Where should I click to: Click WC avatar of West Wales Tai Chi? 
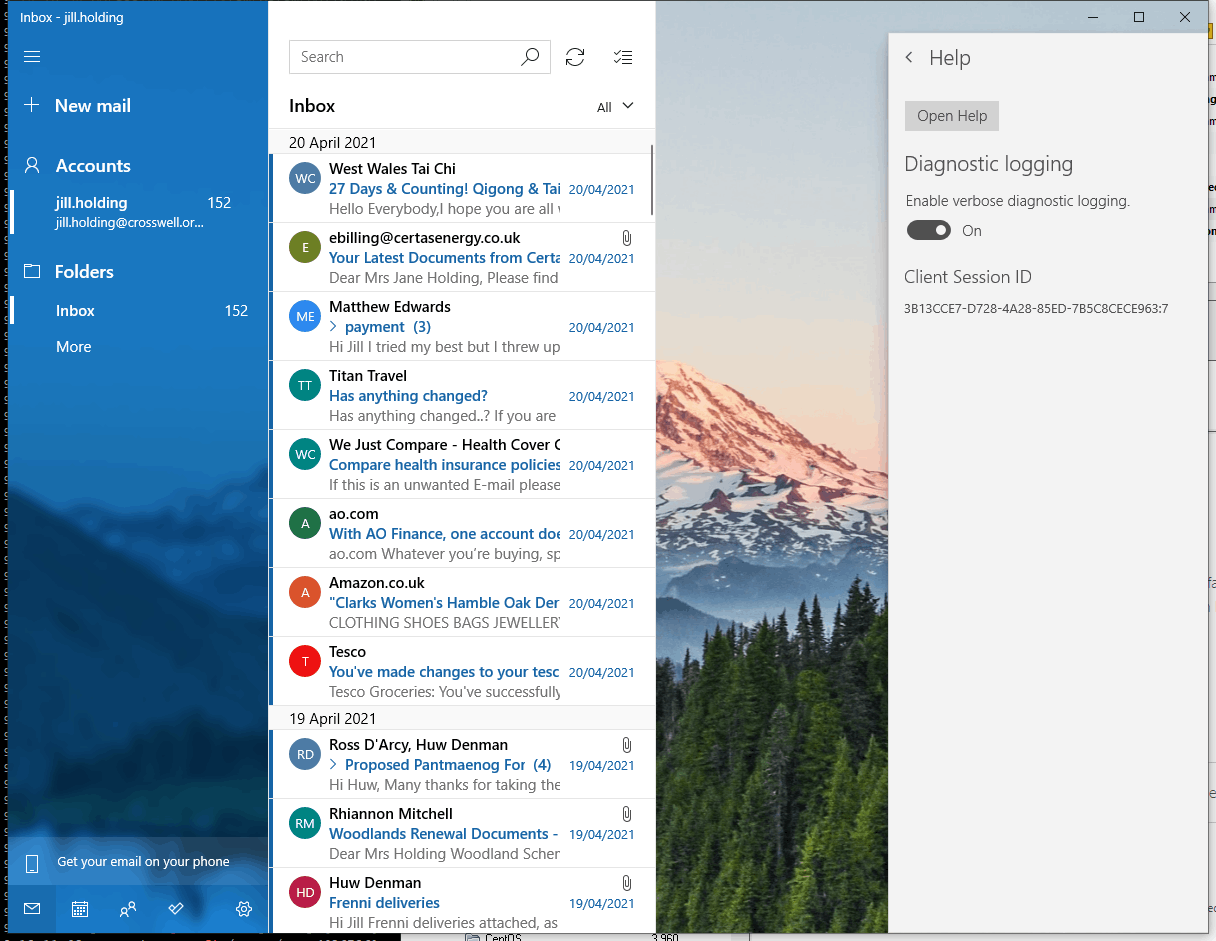[305, 178]
